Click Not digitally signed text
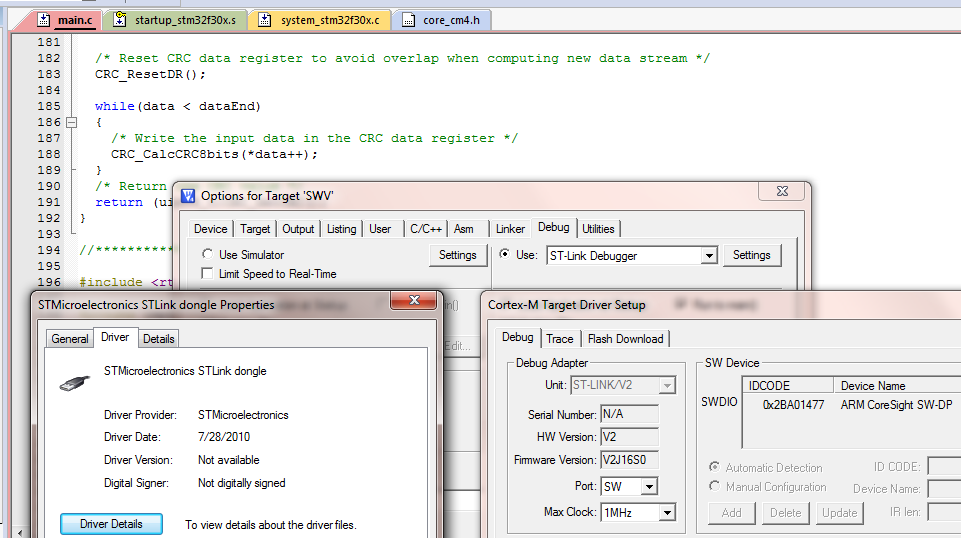961x538 pixels. coord(241,483)
